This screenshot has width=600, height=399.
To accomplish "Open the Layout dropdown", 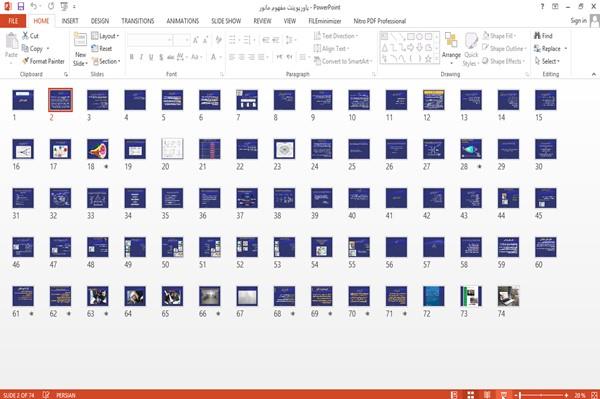I will (105, 36).
